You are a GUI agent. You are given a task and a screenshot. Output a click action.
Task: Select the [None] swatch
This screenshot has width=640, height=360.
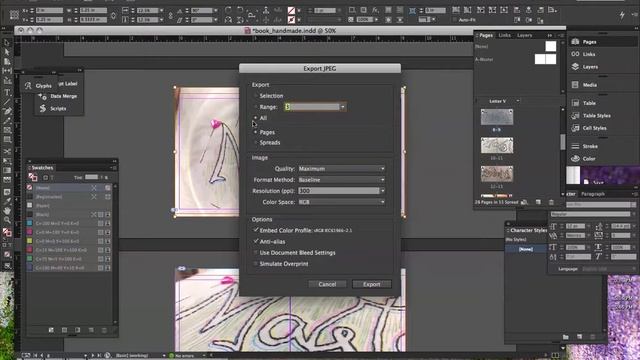(x=69, y=188)
